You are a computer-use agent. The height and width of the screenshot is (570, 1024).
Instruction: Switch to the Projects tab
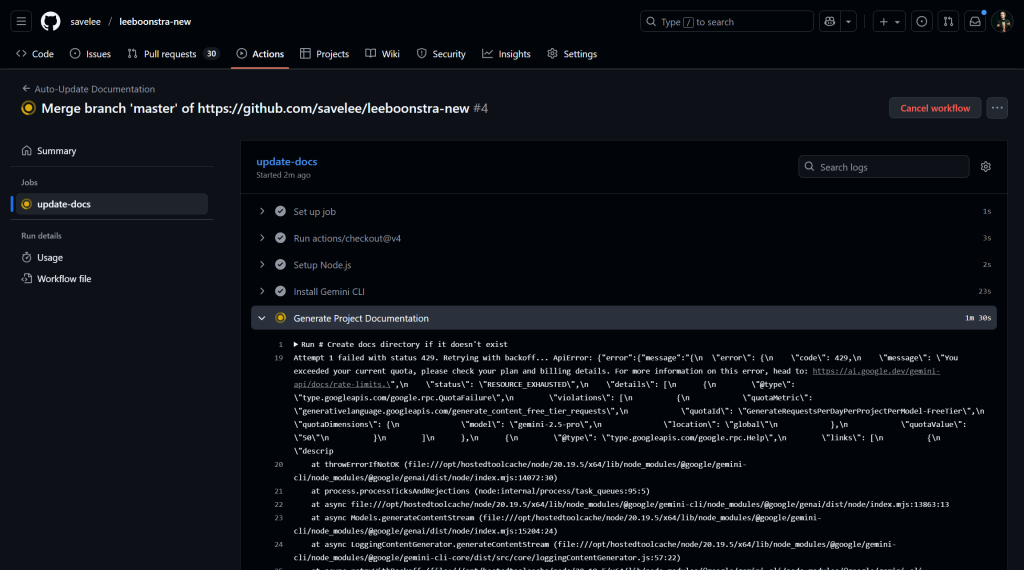[325, 54]
